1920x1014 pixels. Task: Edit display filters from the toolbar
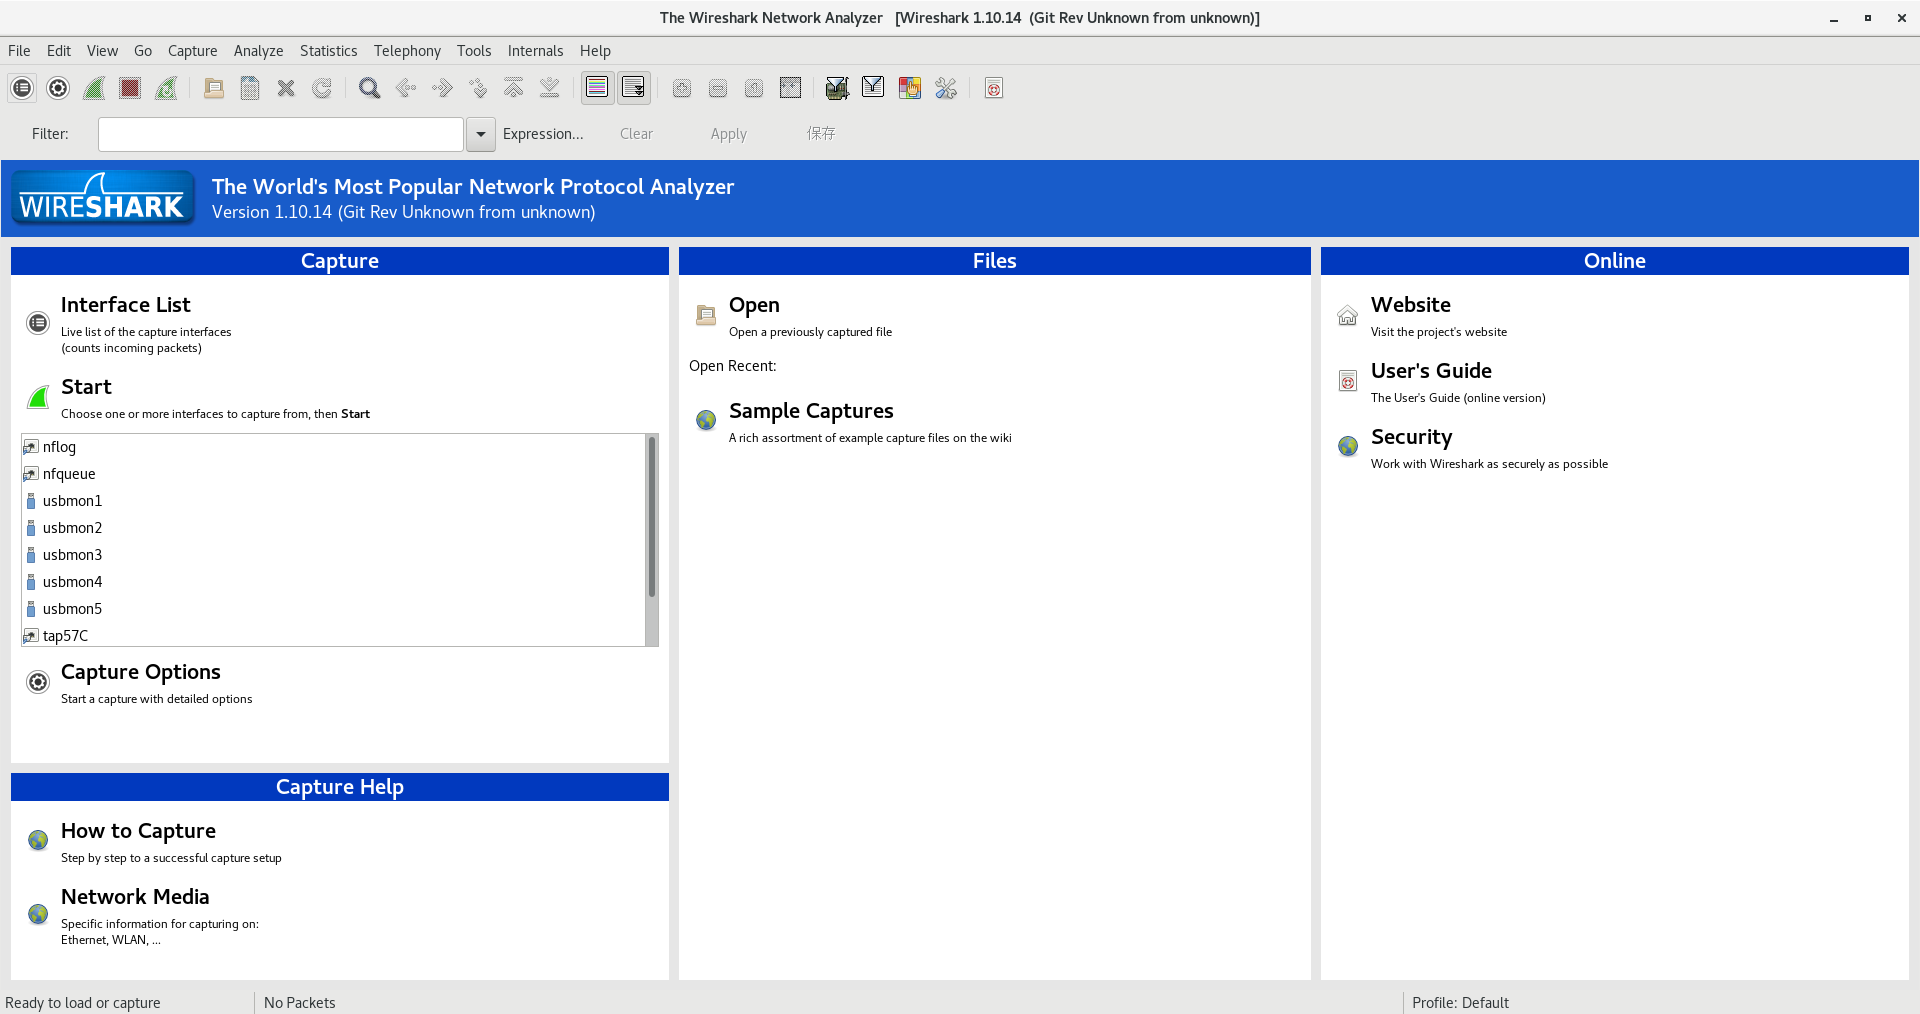point(874,88)
